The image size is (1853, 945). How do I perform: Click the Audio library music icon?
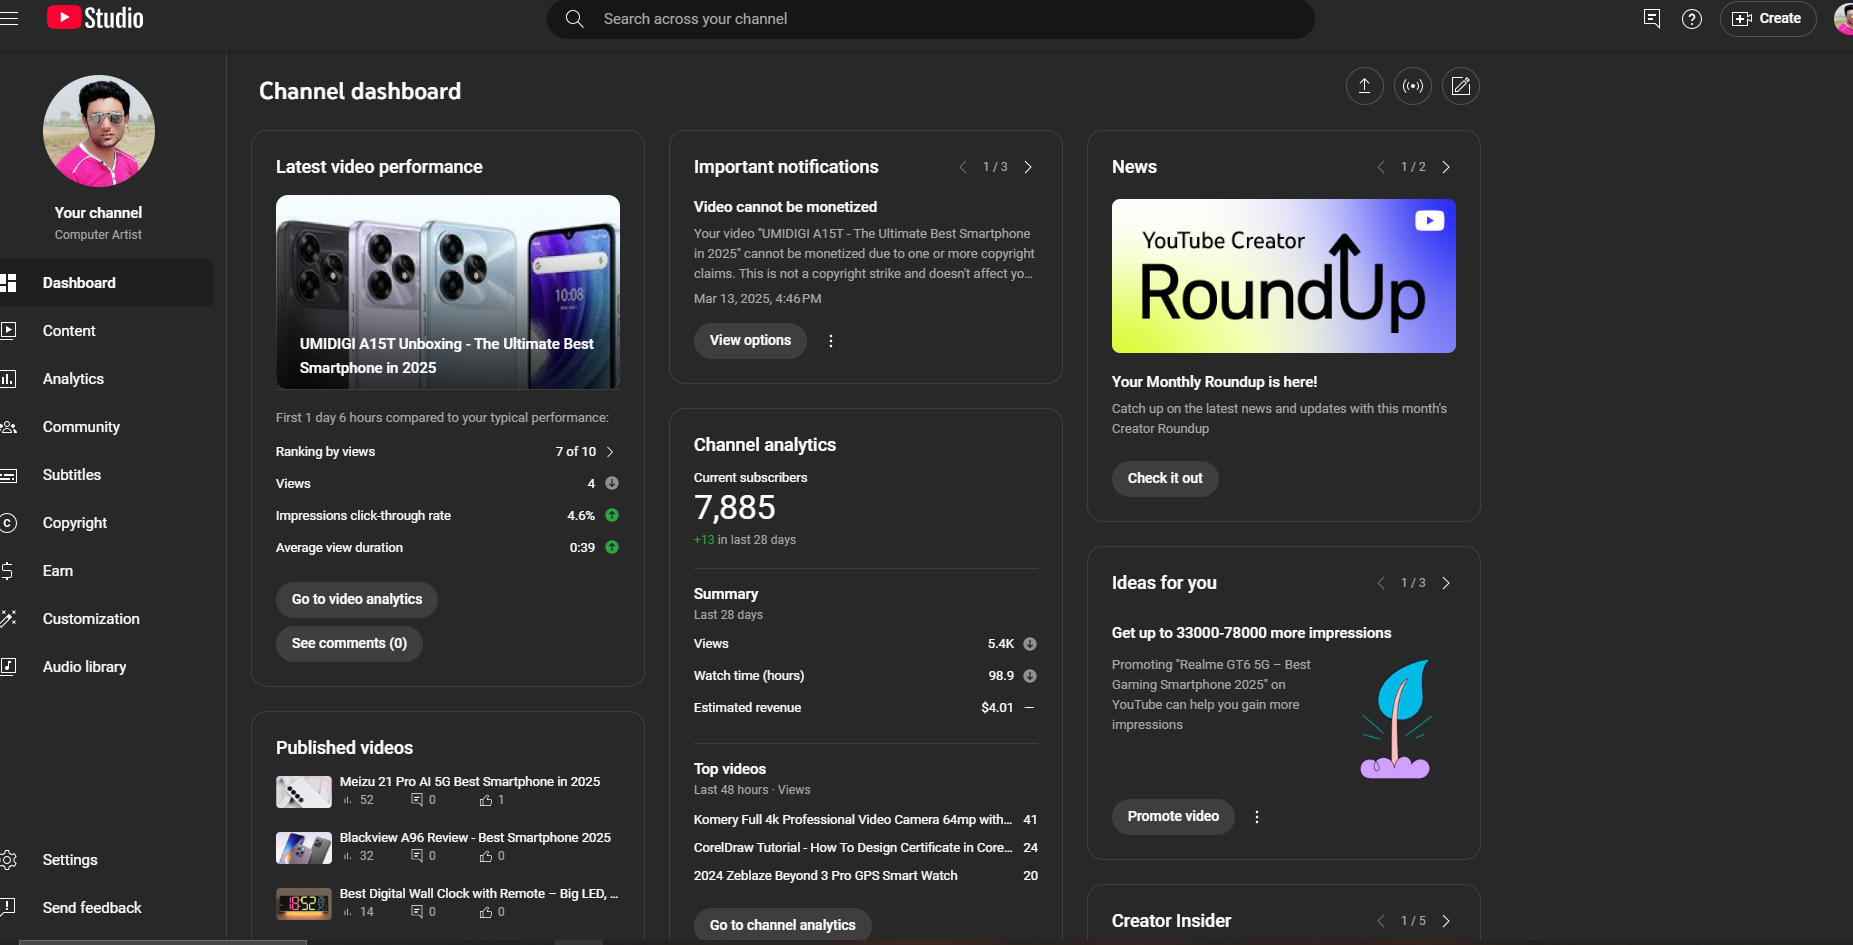click(x=8, y=667)
